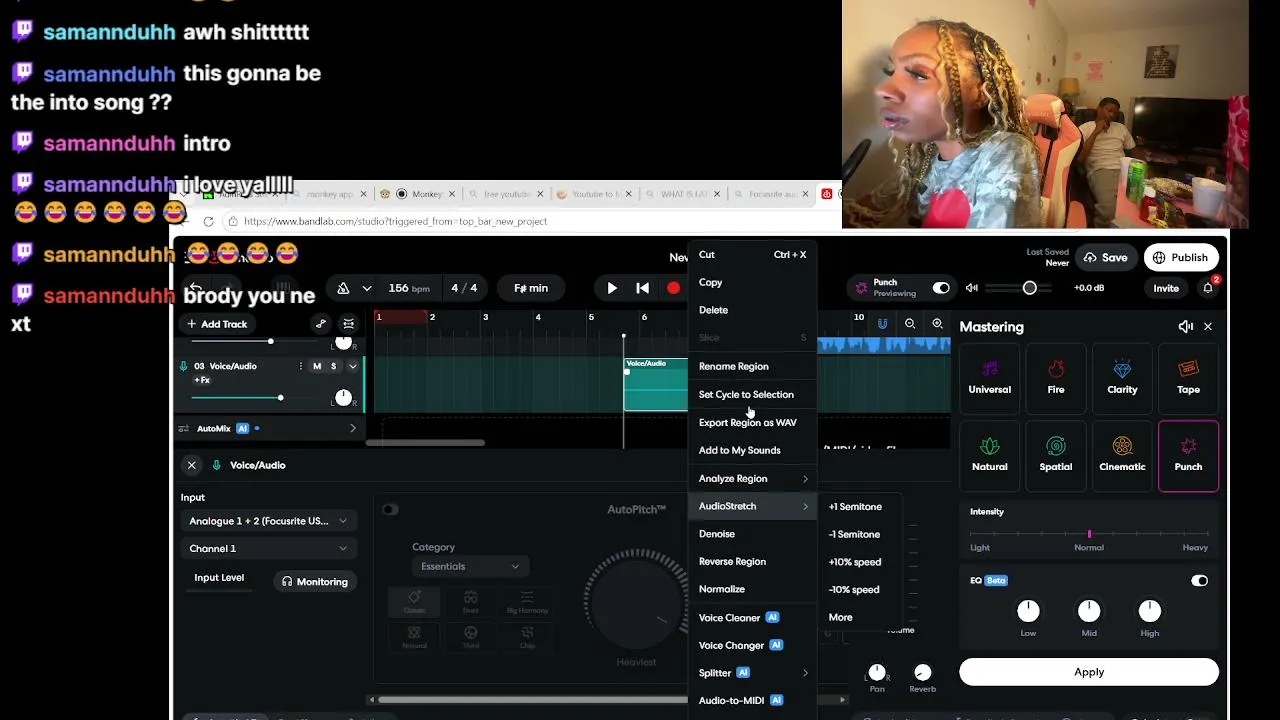Screen dimensions: 1280x720
Task: Open the notifications bell icon
Action: coord(1208,288)
